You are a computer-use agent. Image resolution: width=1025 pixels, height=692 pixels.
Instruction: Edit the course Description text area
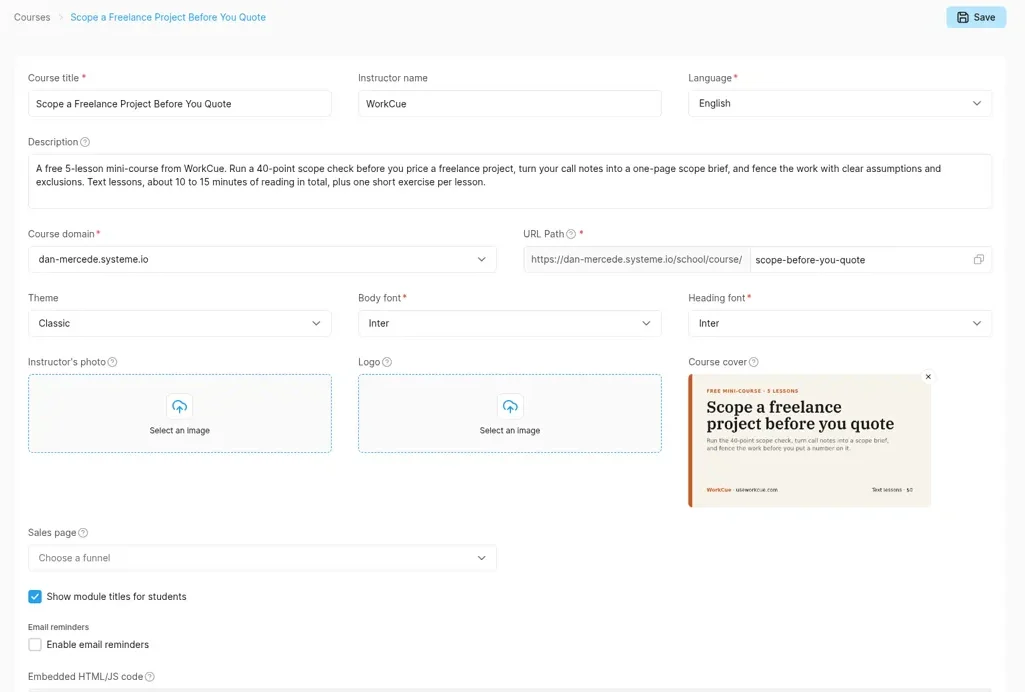coord(510,181)
